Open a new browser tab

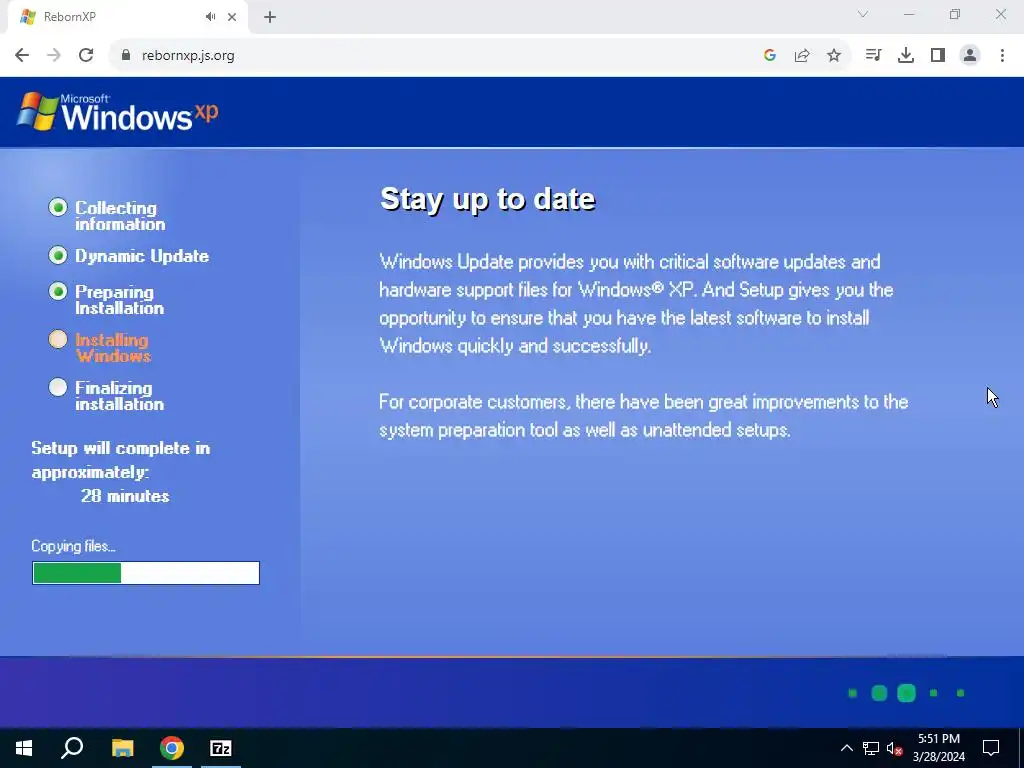(270, 17)
